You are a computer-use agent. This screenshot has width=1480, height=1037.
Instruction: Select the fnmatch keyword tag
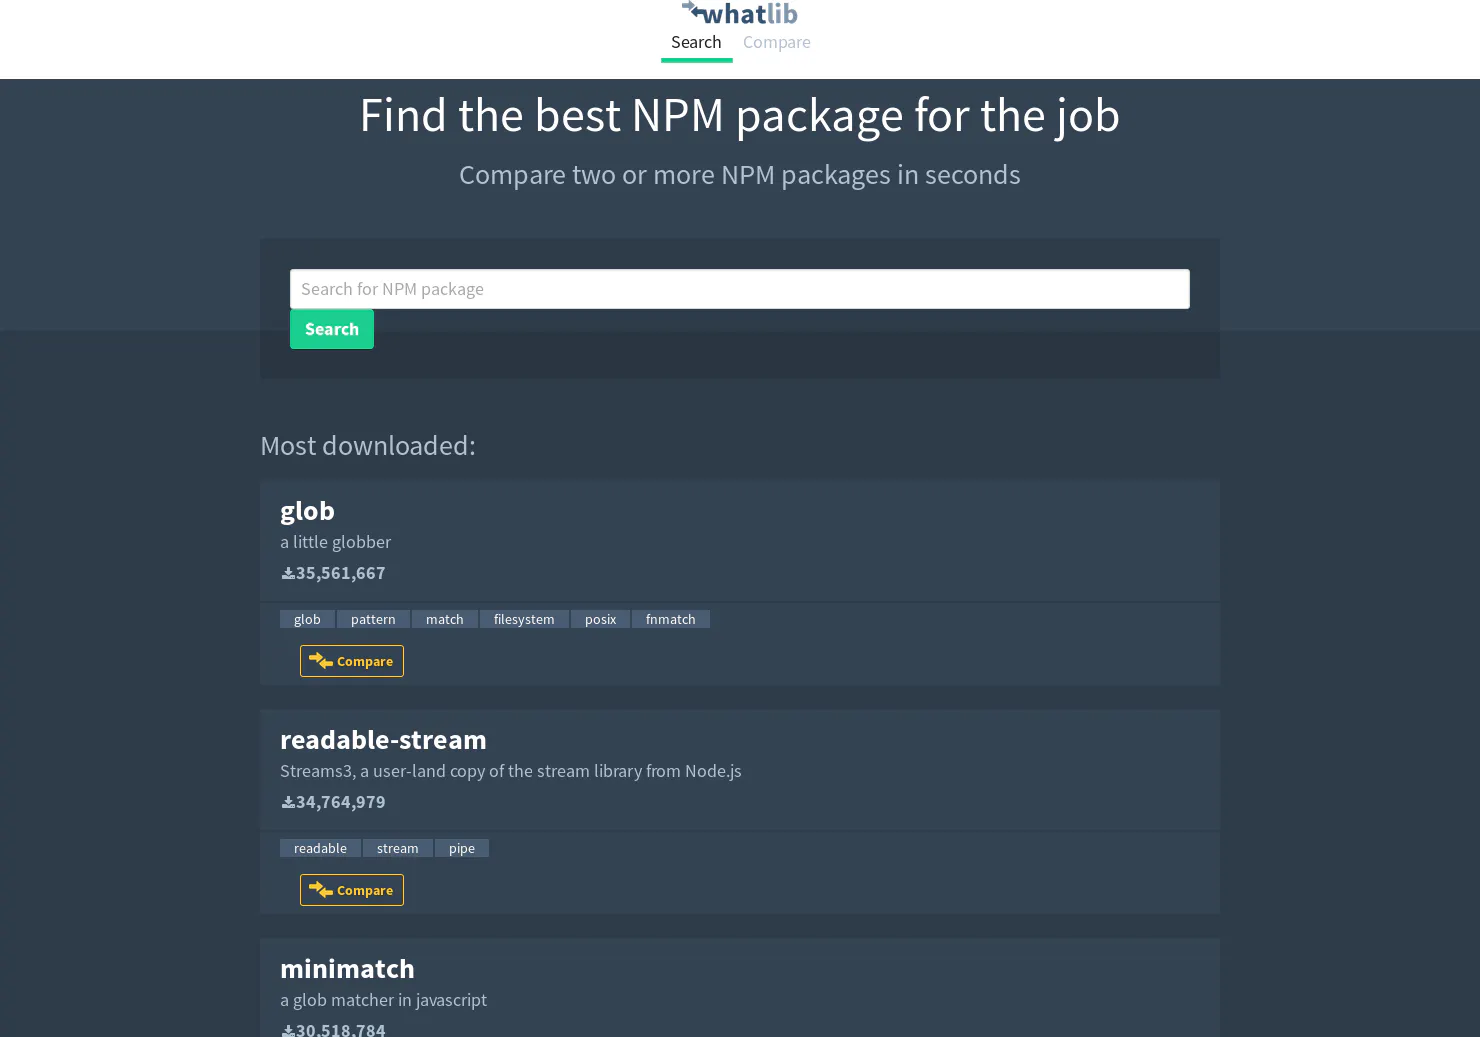coord(671,619)
